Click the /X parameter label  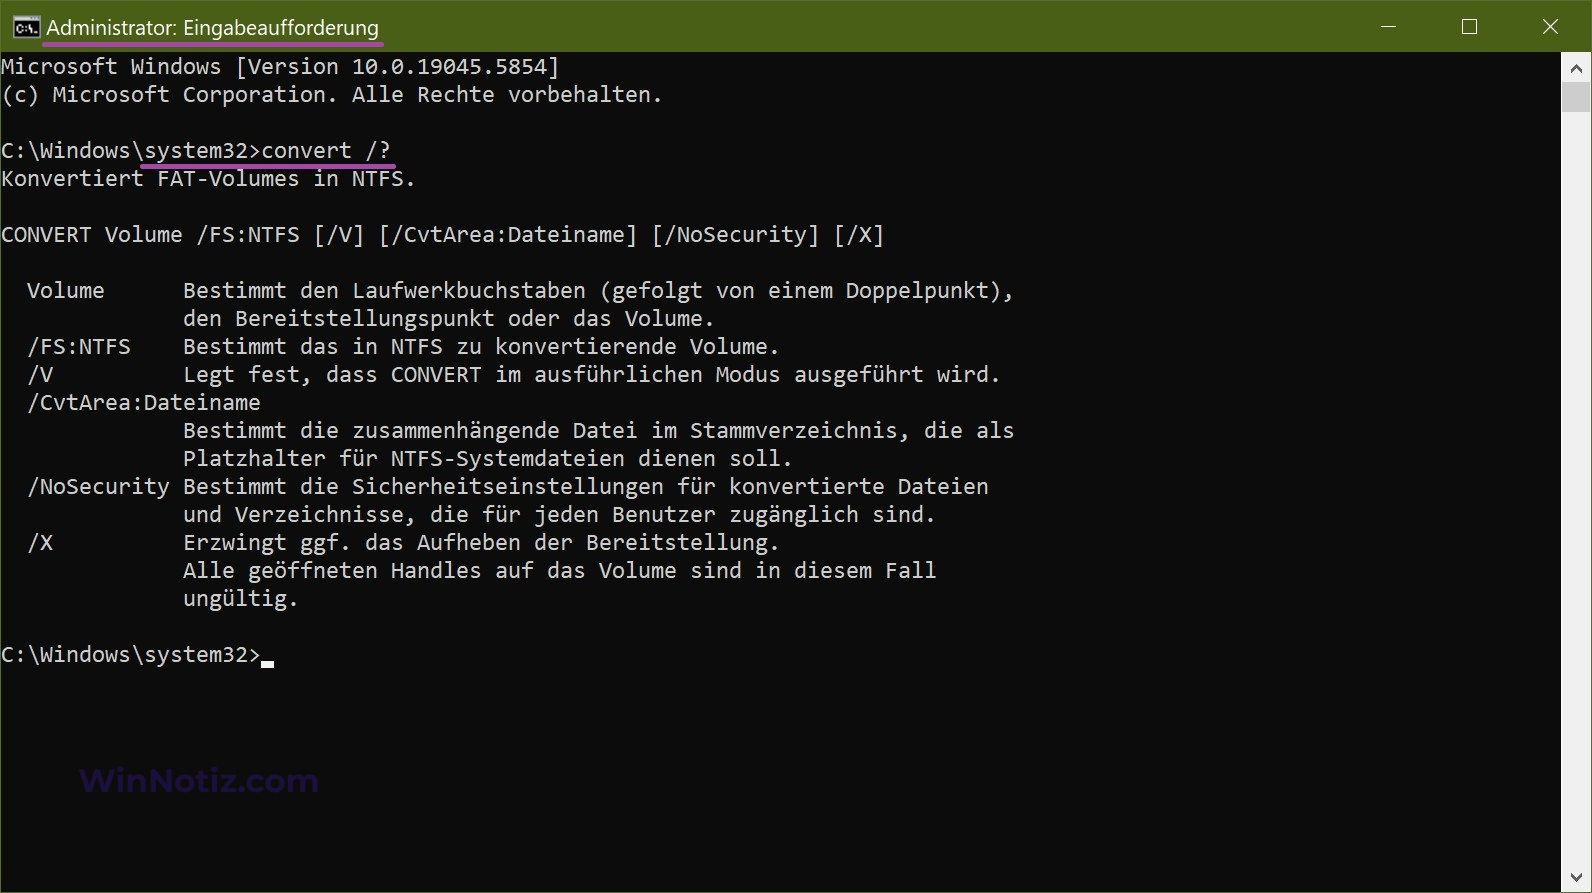(40, 543)
